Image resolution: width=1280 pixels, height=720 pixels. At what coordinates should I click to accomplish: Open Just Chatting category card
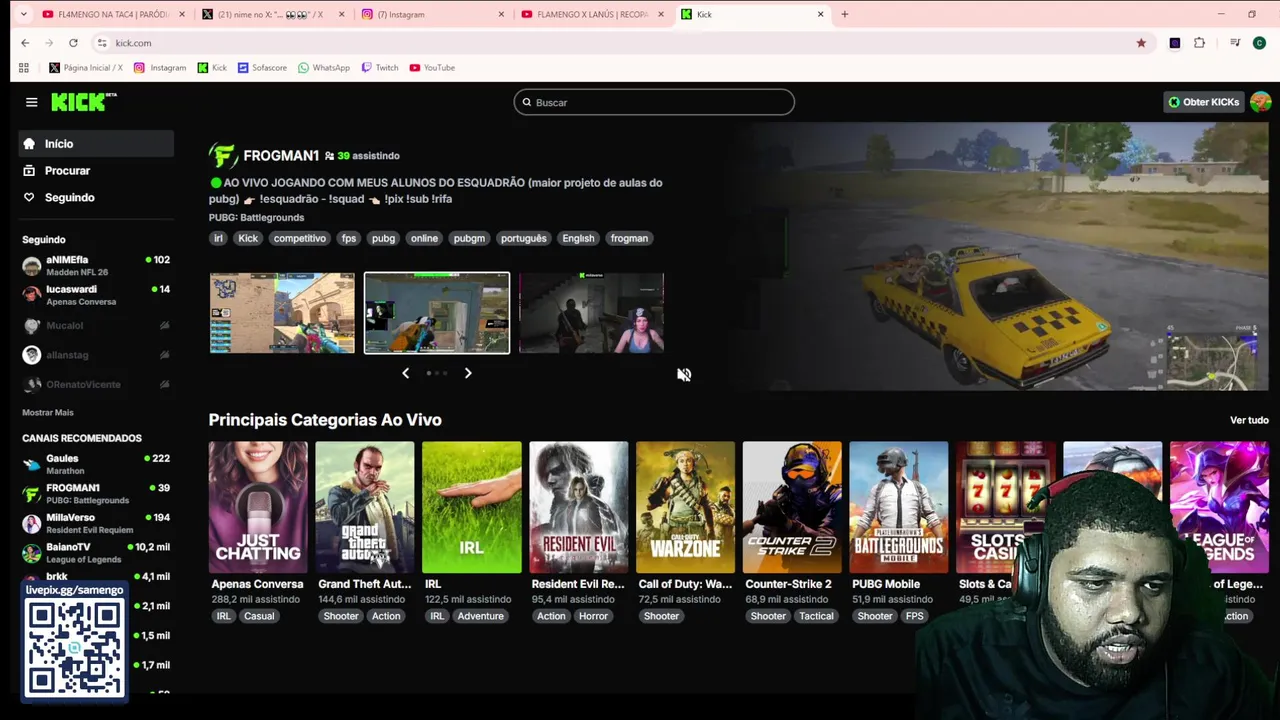point(258,507)
